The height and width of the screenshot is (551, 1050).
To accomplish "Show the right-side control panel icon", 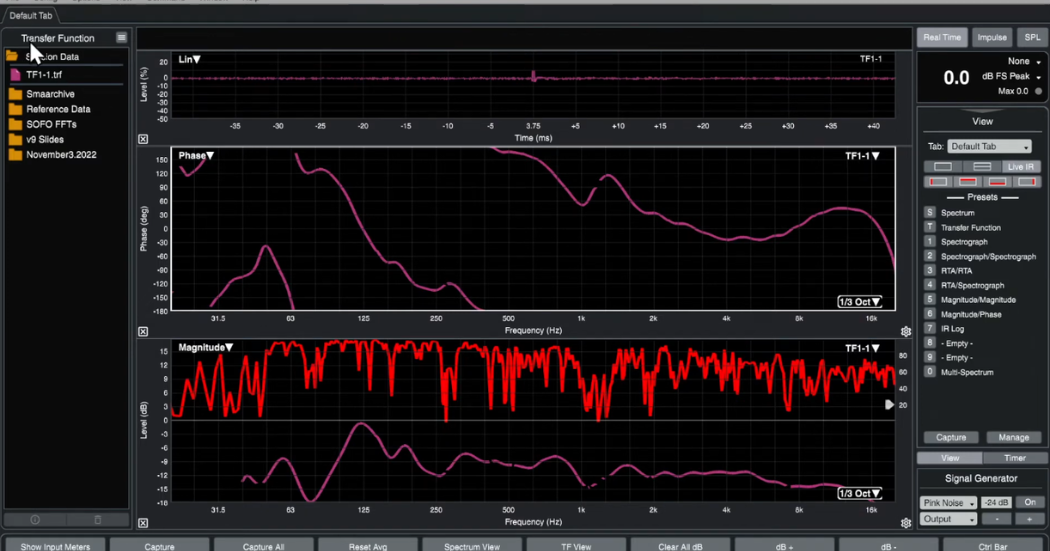I will coord(1027,181).
